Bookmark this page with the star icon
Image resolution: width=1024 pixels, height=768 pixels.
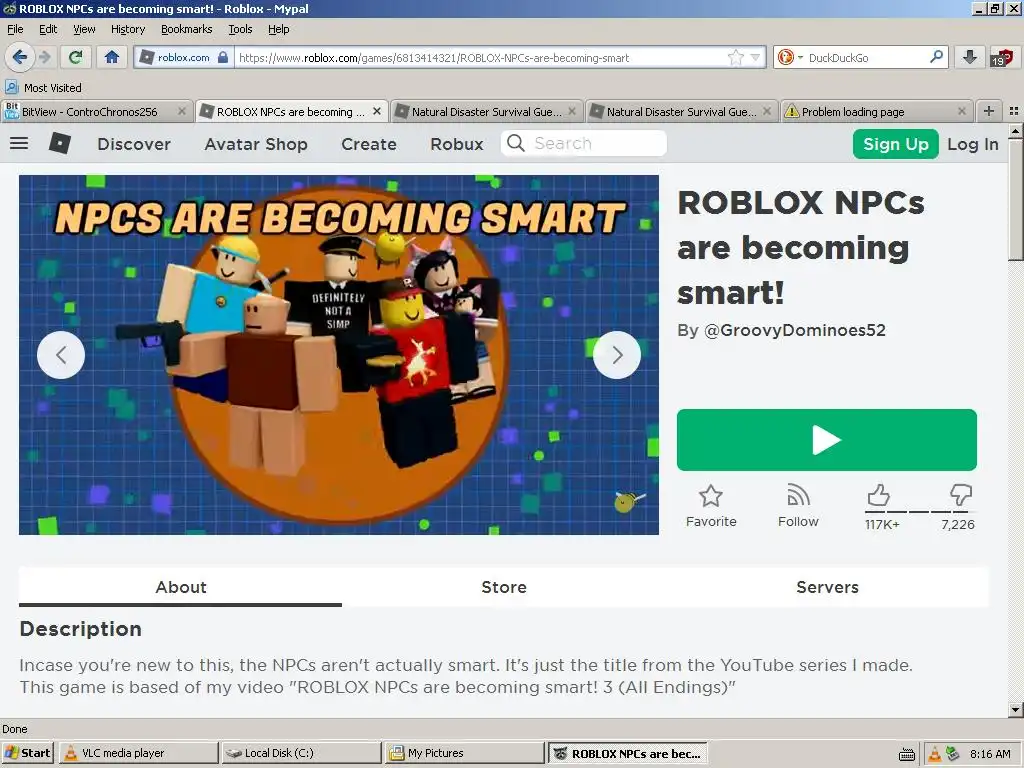[x=735, y=57]
